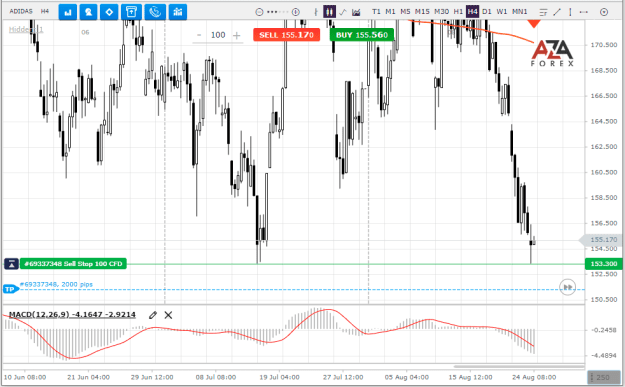Open the bar chart blue toolbar button
This screenshot has height=387, width=625.
coord(68,12)
